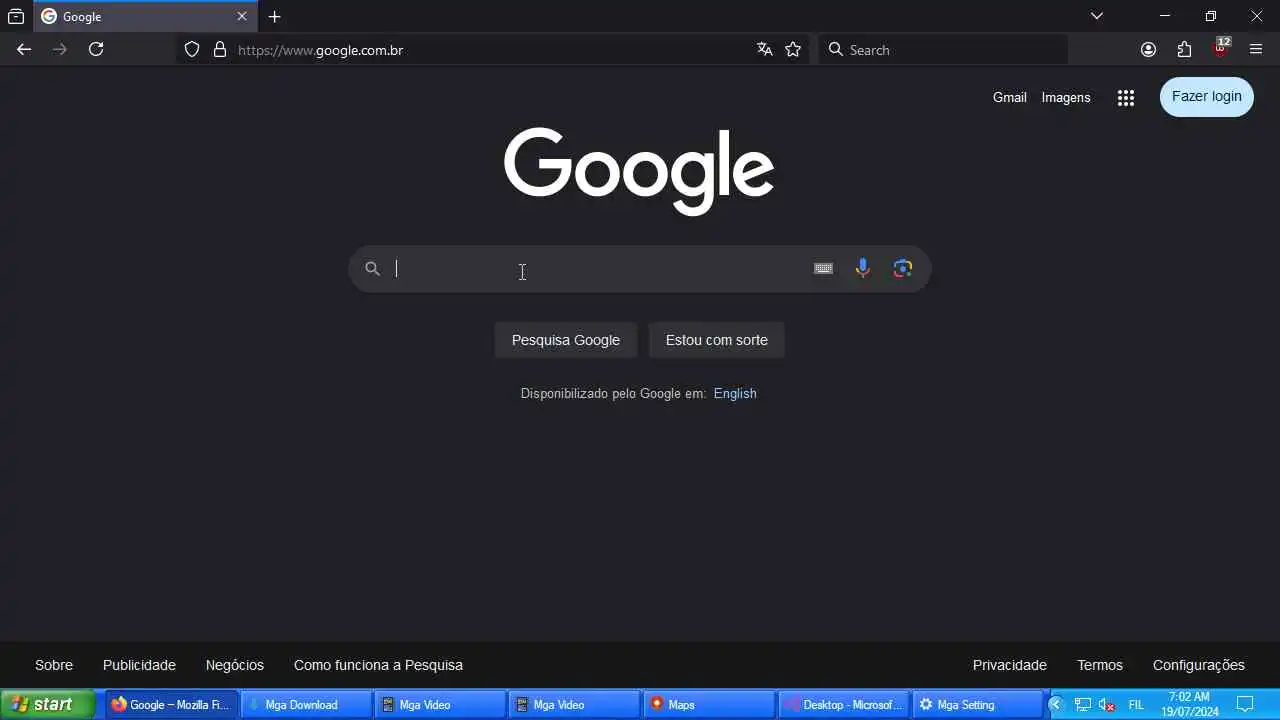Open the tracking protection shield icon
Screen dimensions: 1280x720
pos(192,50)
